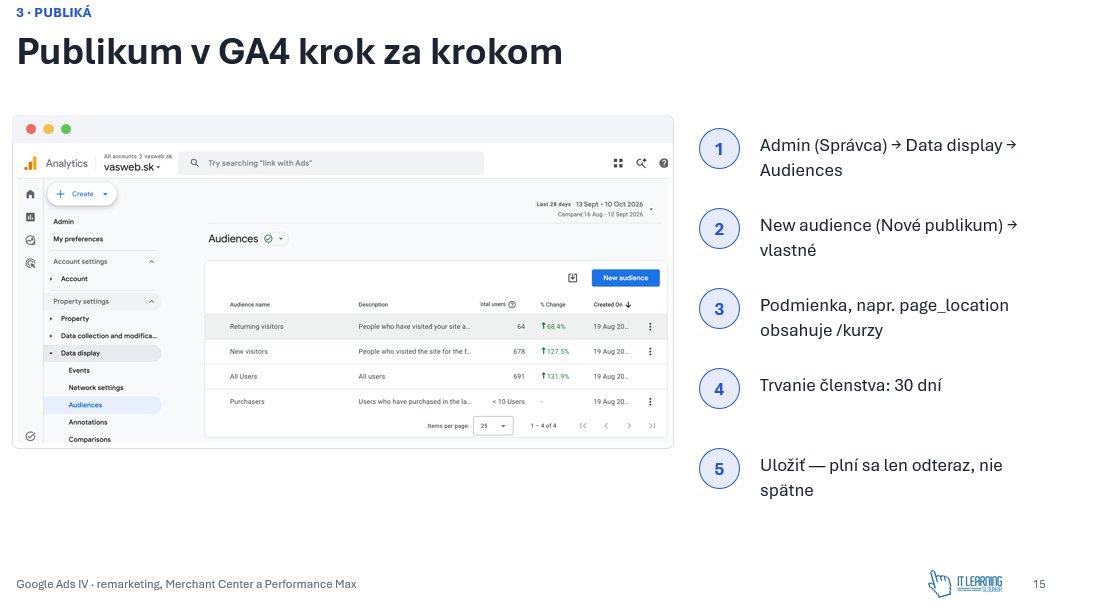Click the Created On sort arrow

[628, 305]
